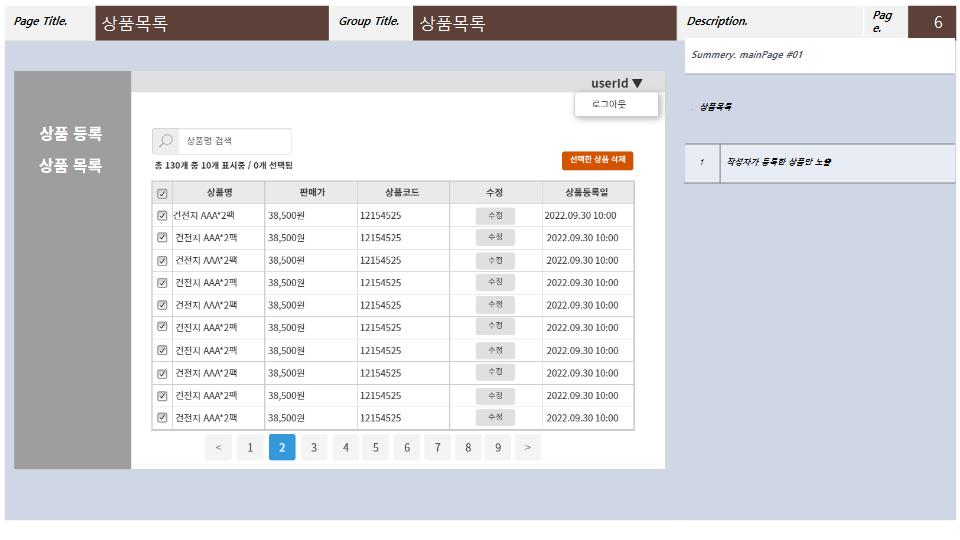The image size is (960, 540).
Task: Select page 3 in pagination
Action: pyautogui.click(x=314, y=448)
